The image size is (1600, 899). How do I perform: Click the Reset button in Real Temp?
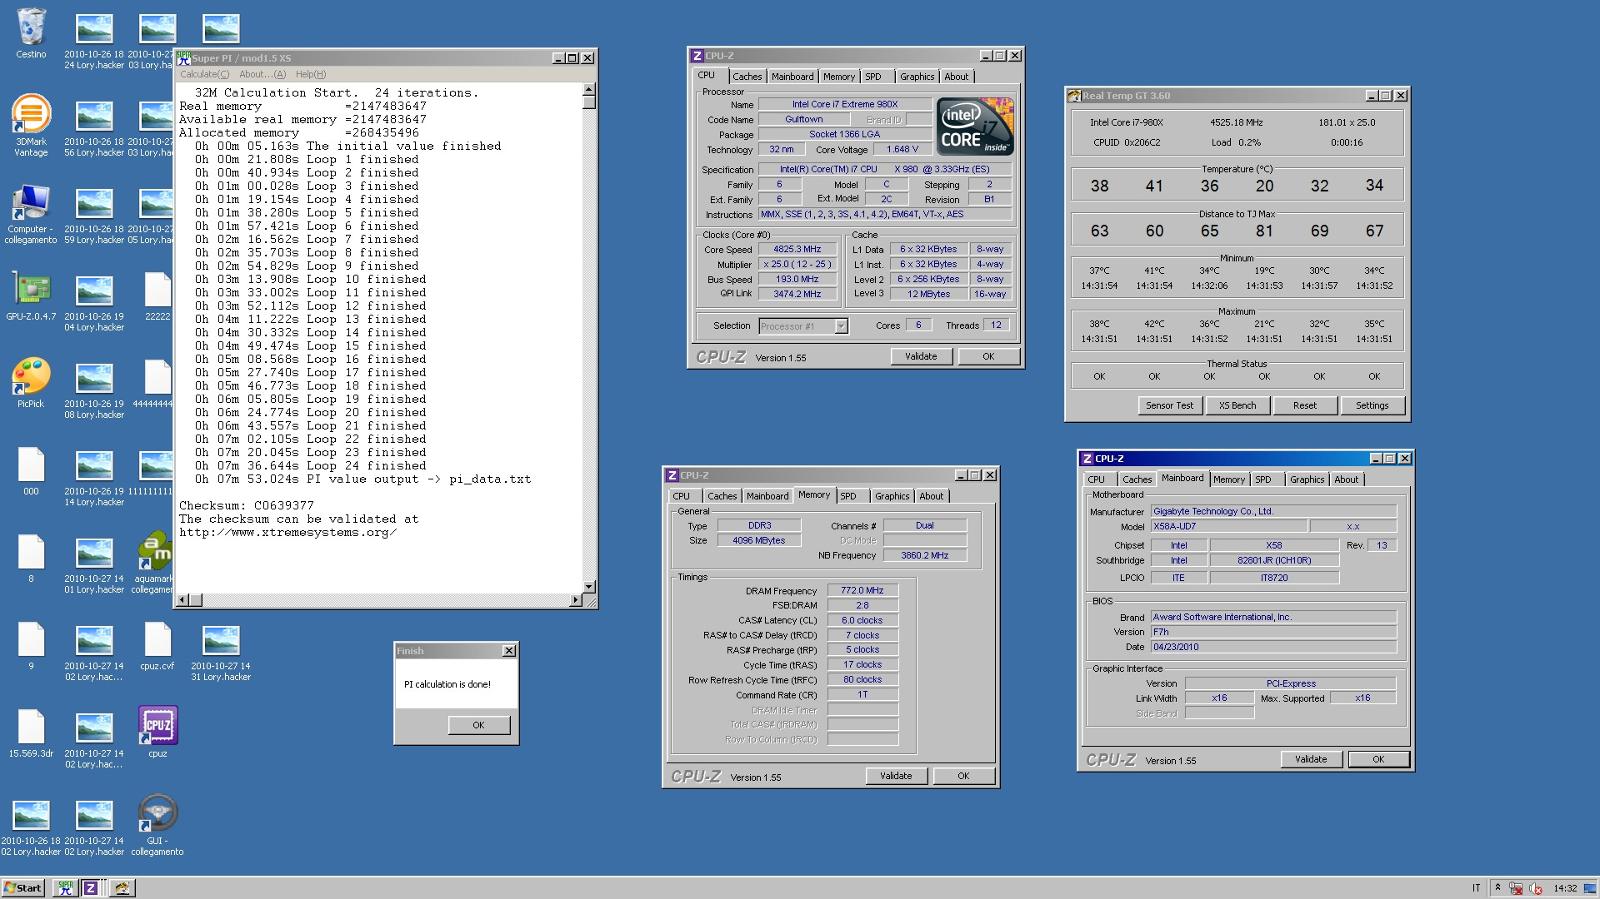click(x=1305, y=405)
